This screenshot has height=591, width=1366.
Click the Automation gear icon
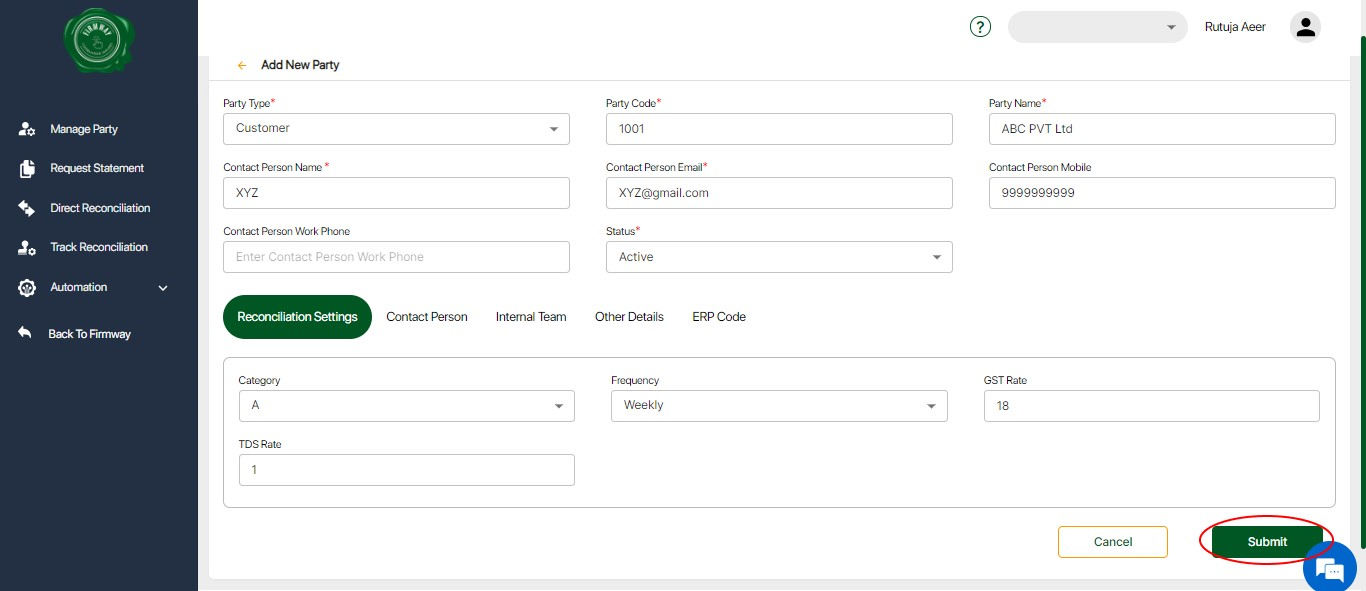click(28, 288)
